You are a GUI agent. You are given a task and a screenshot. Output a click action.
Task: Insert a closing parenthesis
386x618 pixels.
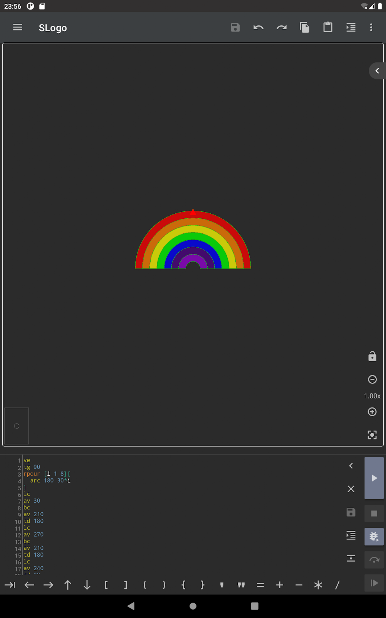pos(164,585)
